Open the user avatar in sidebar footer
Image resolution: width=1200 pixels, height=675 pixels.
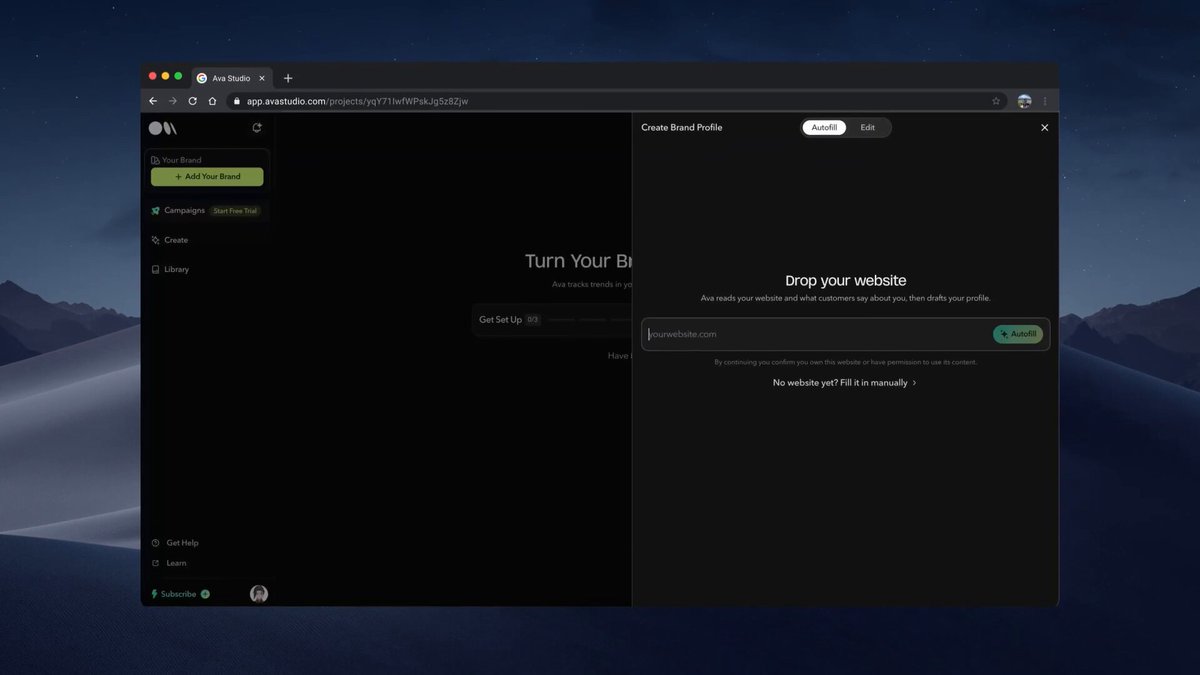tap(259, 594)
